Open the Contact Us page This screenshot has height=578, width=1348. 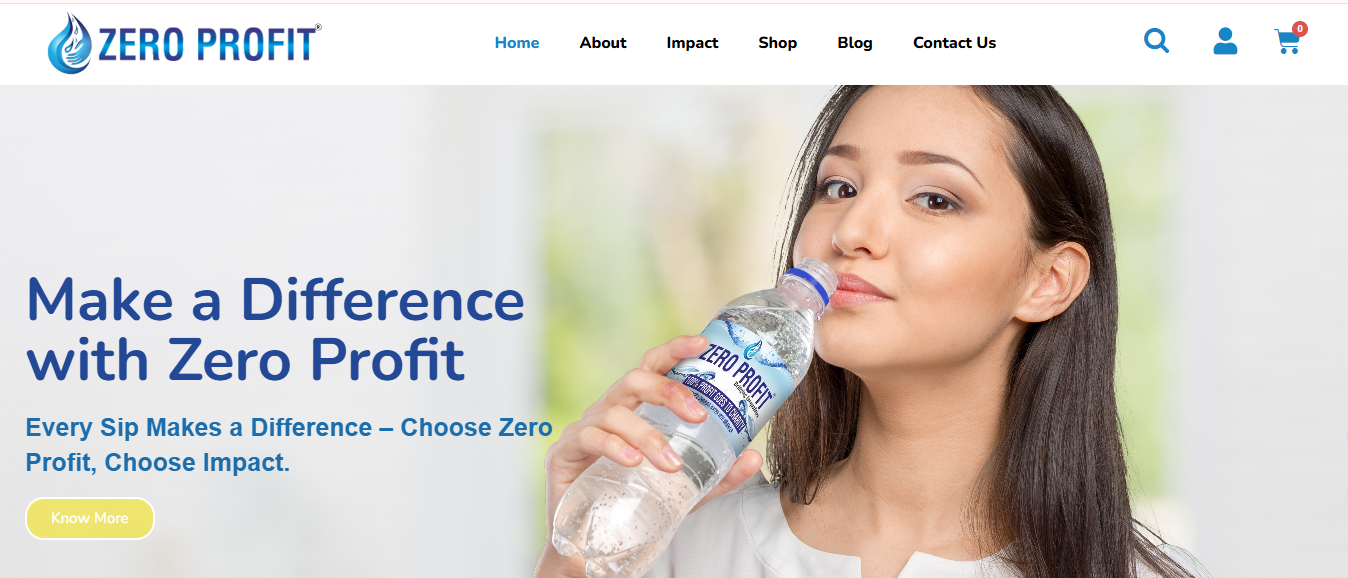click(x=954, y=43)
